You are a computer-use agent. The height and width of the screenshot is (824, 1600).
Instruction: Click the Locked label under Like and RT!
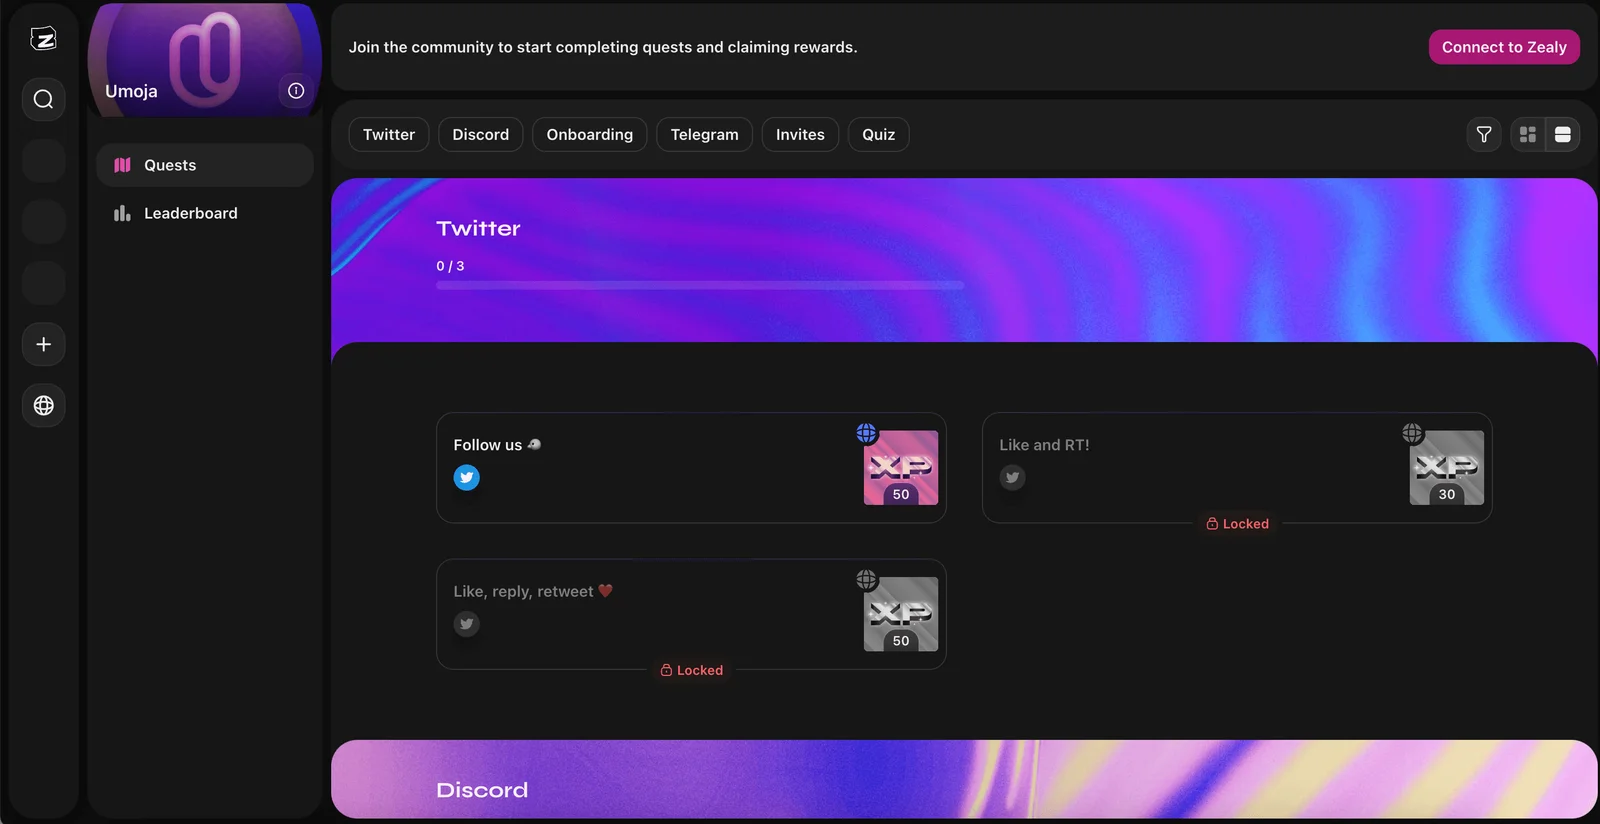coord(1238,524)
